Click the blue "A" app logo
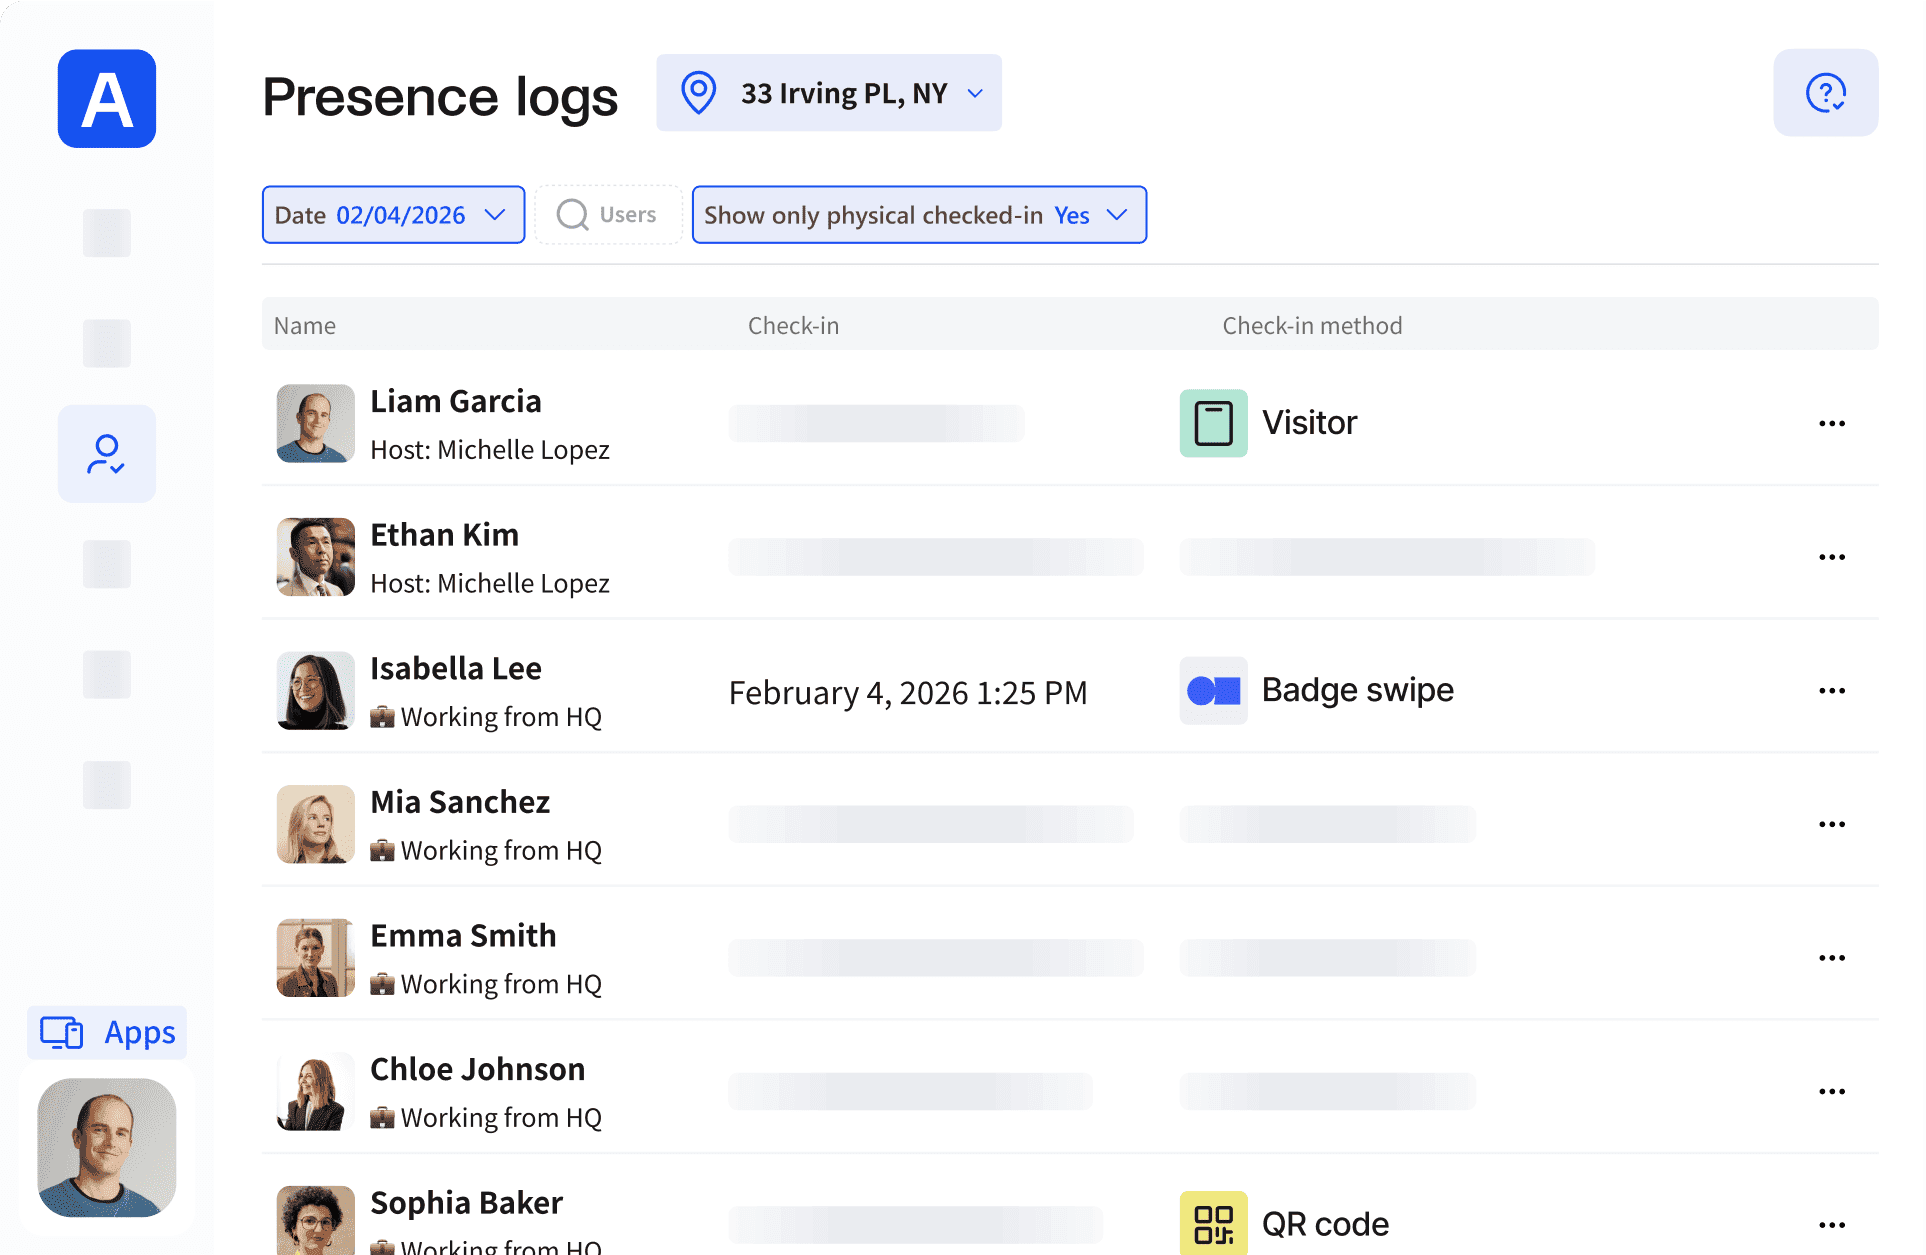This screenshot has height=1255, width=1926. pyautogui.click(x=106, y=99)
